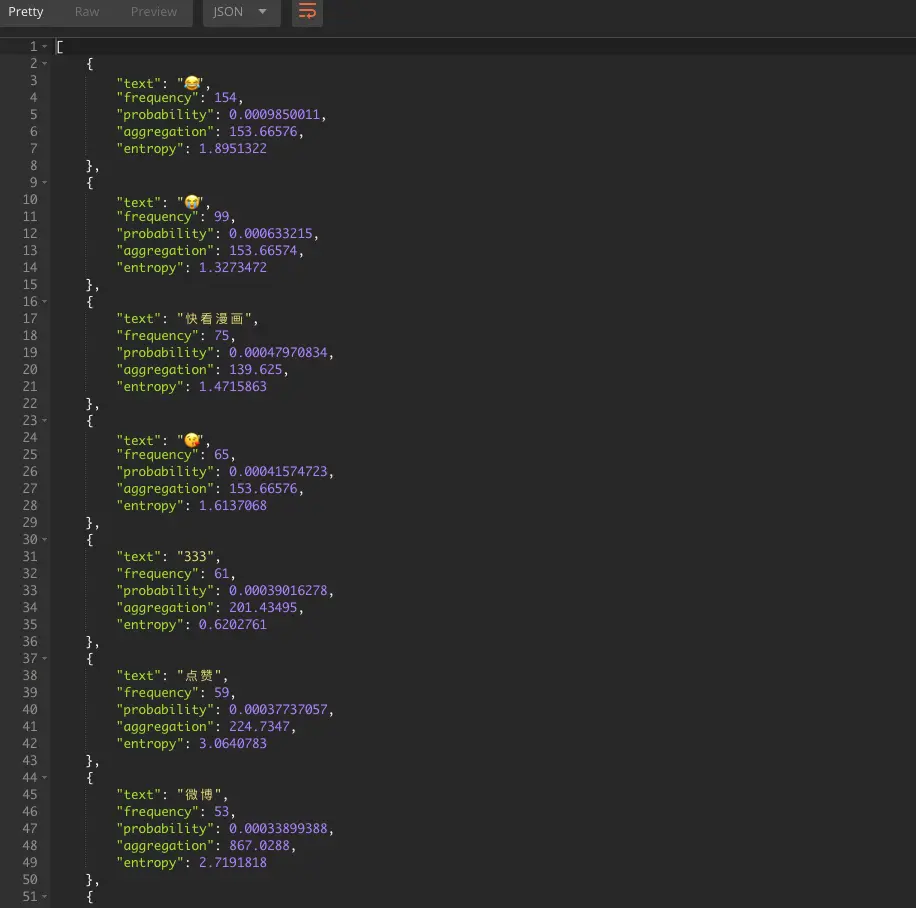Image resolution: width=916 pixels, height=908 pixels.
Task: Click the frequency value 61
Action: coord(221,573)
